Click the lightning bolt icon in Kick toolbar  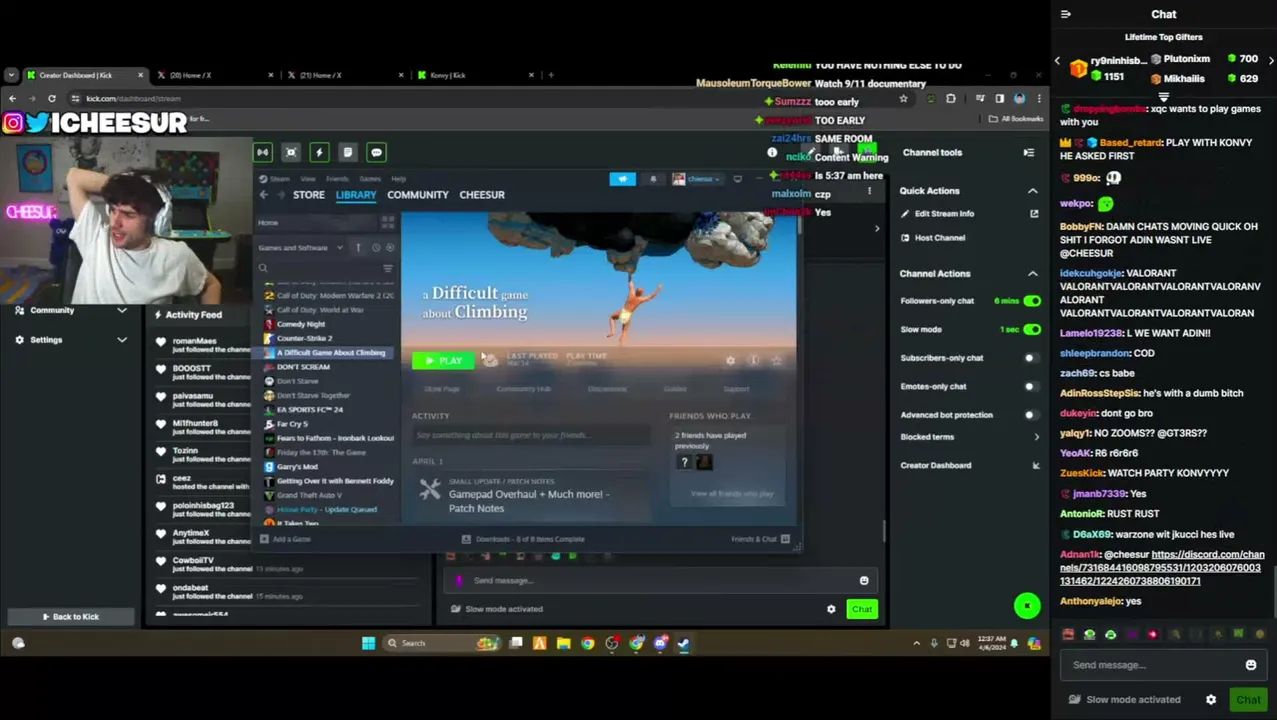click(319, 152)
